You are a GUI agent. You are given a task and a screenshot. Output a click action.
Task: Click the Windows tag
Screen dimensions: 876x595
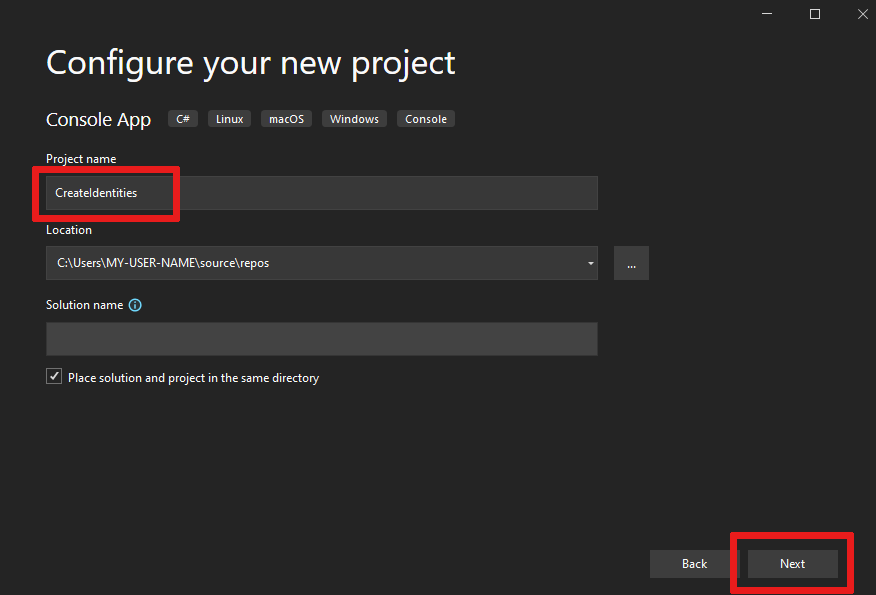[354, 119]
